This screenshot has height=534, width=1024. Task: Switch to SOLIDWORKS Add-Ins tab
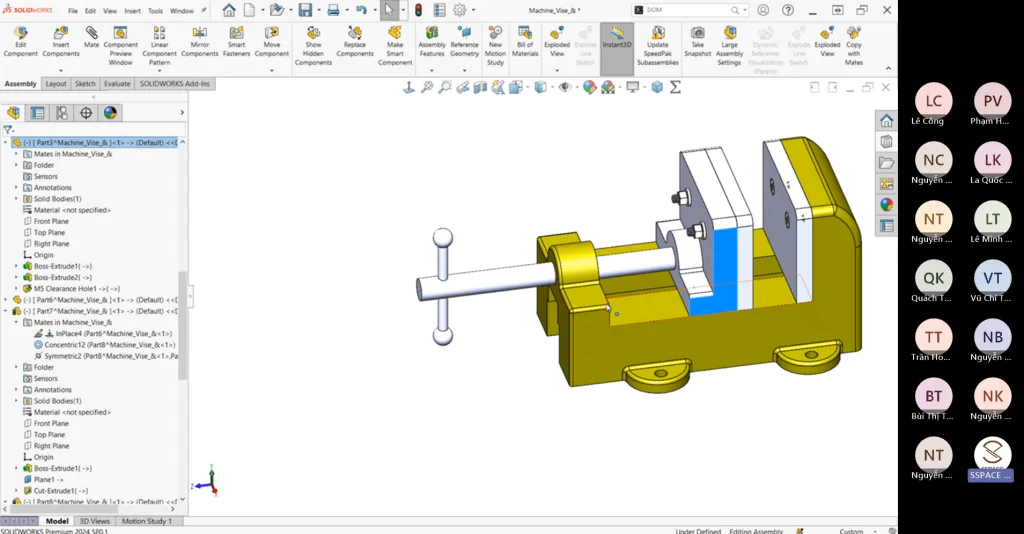pos(174,84)
